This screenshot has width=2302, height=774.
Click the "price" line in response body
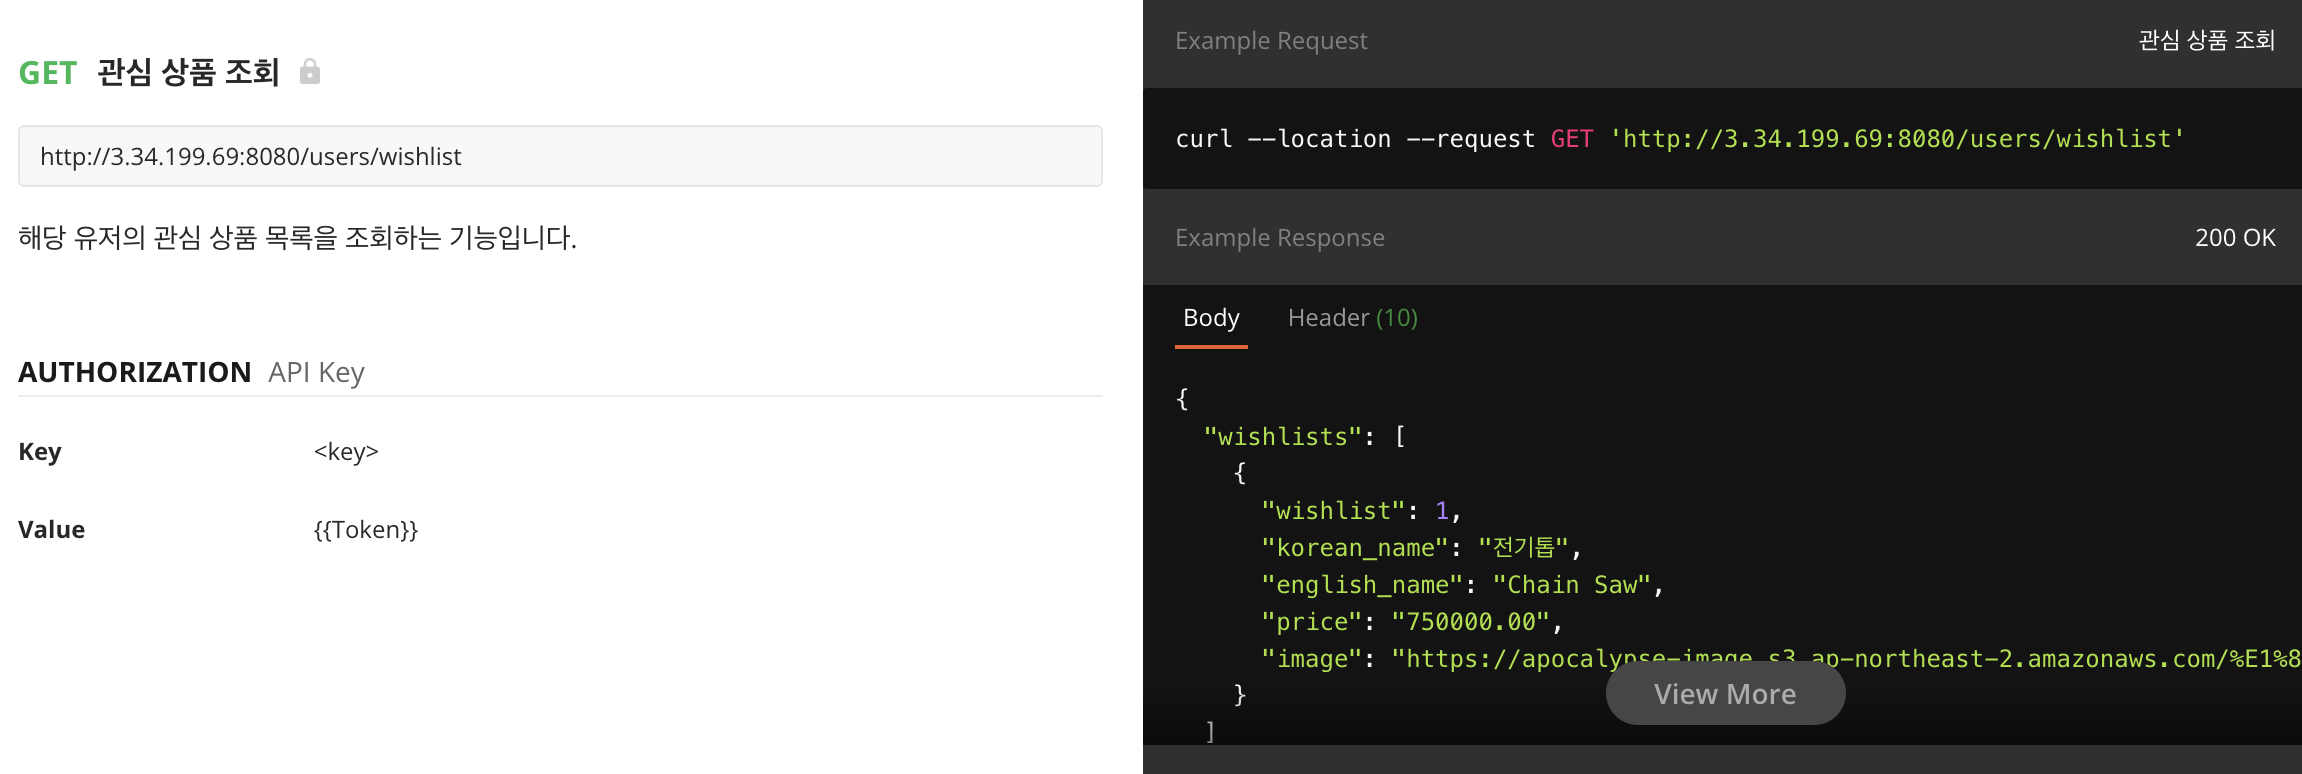point(1411,622)
